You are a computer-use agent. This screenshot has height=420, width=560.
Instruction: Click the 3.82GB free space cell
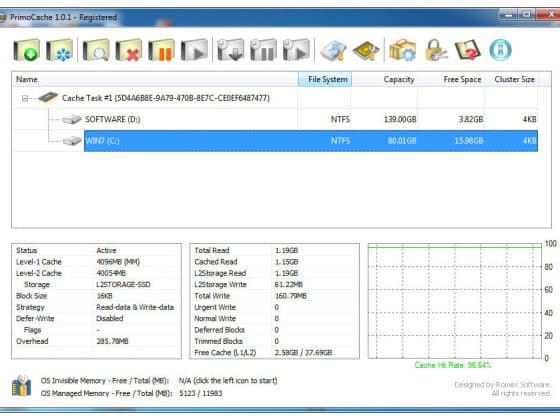471,119
